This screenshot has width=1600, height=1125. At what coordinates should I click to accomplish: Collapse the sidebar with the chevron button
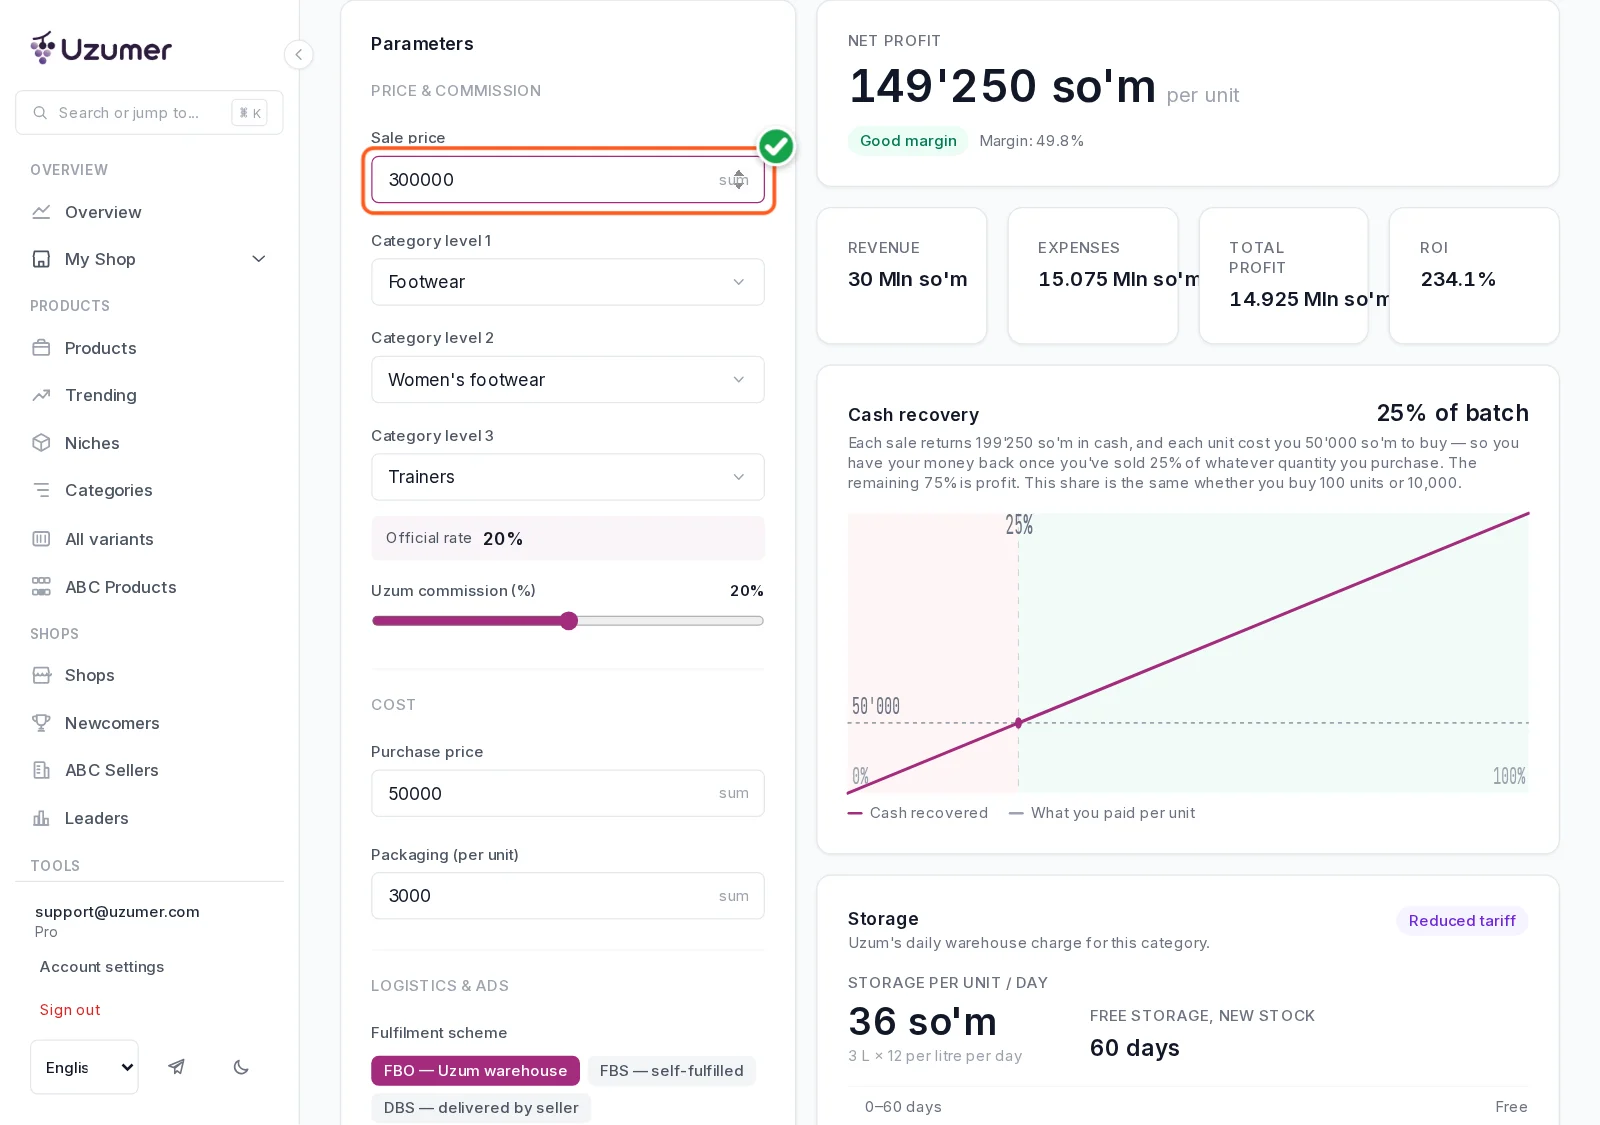(299, 54)
